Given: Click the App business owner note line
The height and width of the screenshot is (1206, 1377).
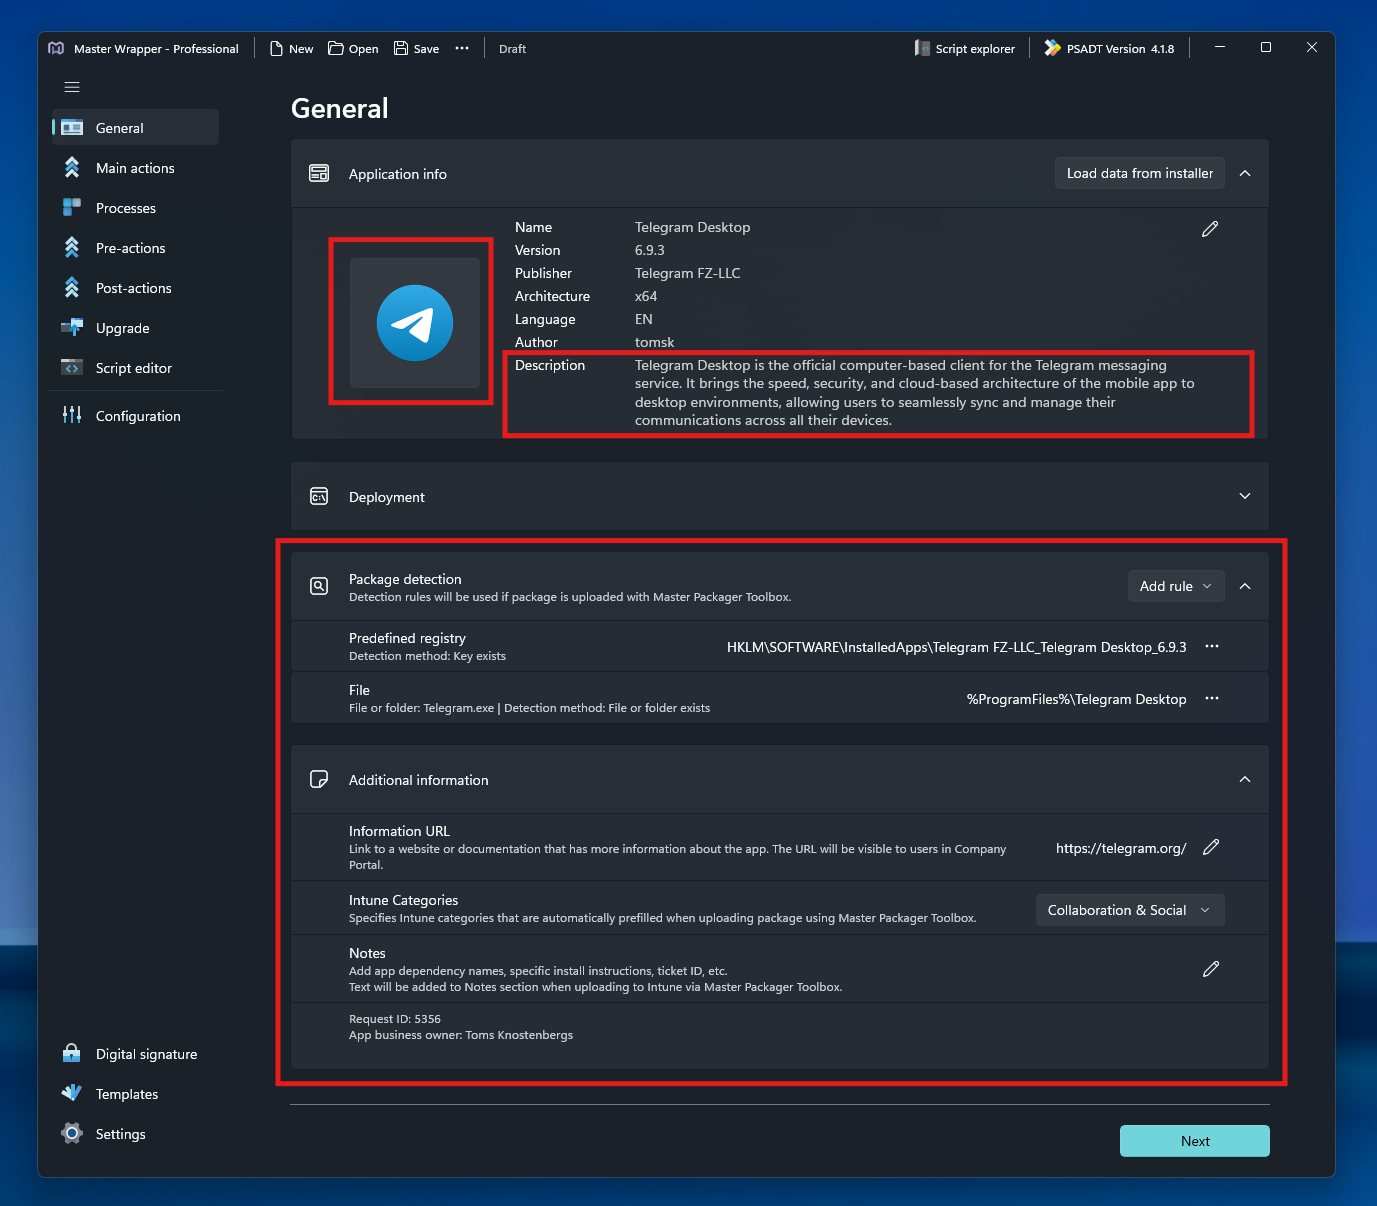Looking at the screenshot, I should [x=461, y=1035].
